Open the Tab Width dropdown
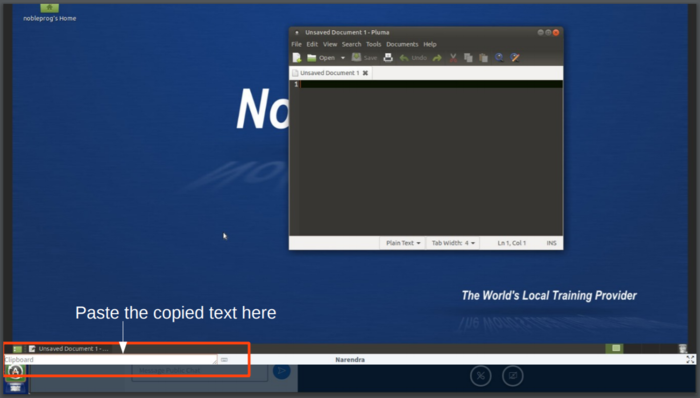This screenshot has width=700, height=398. tap(453, 243)
